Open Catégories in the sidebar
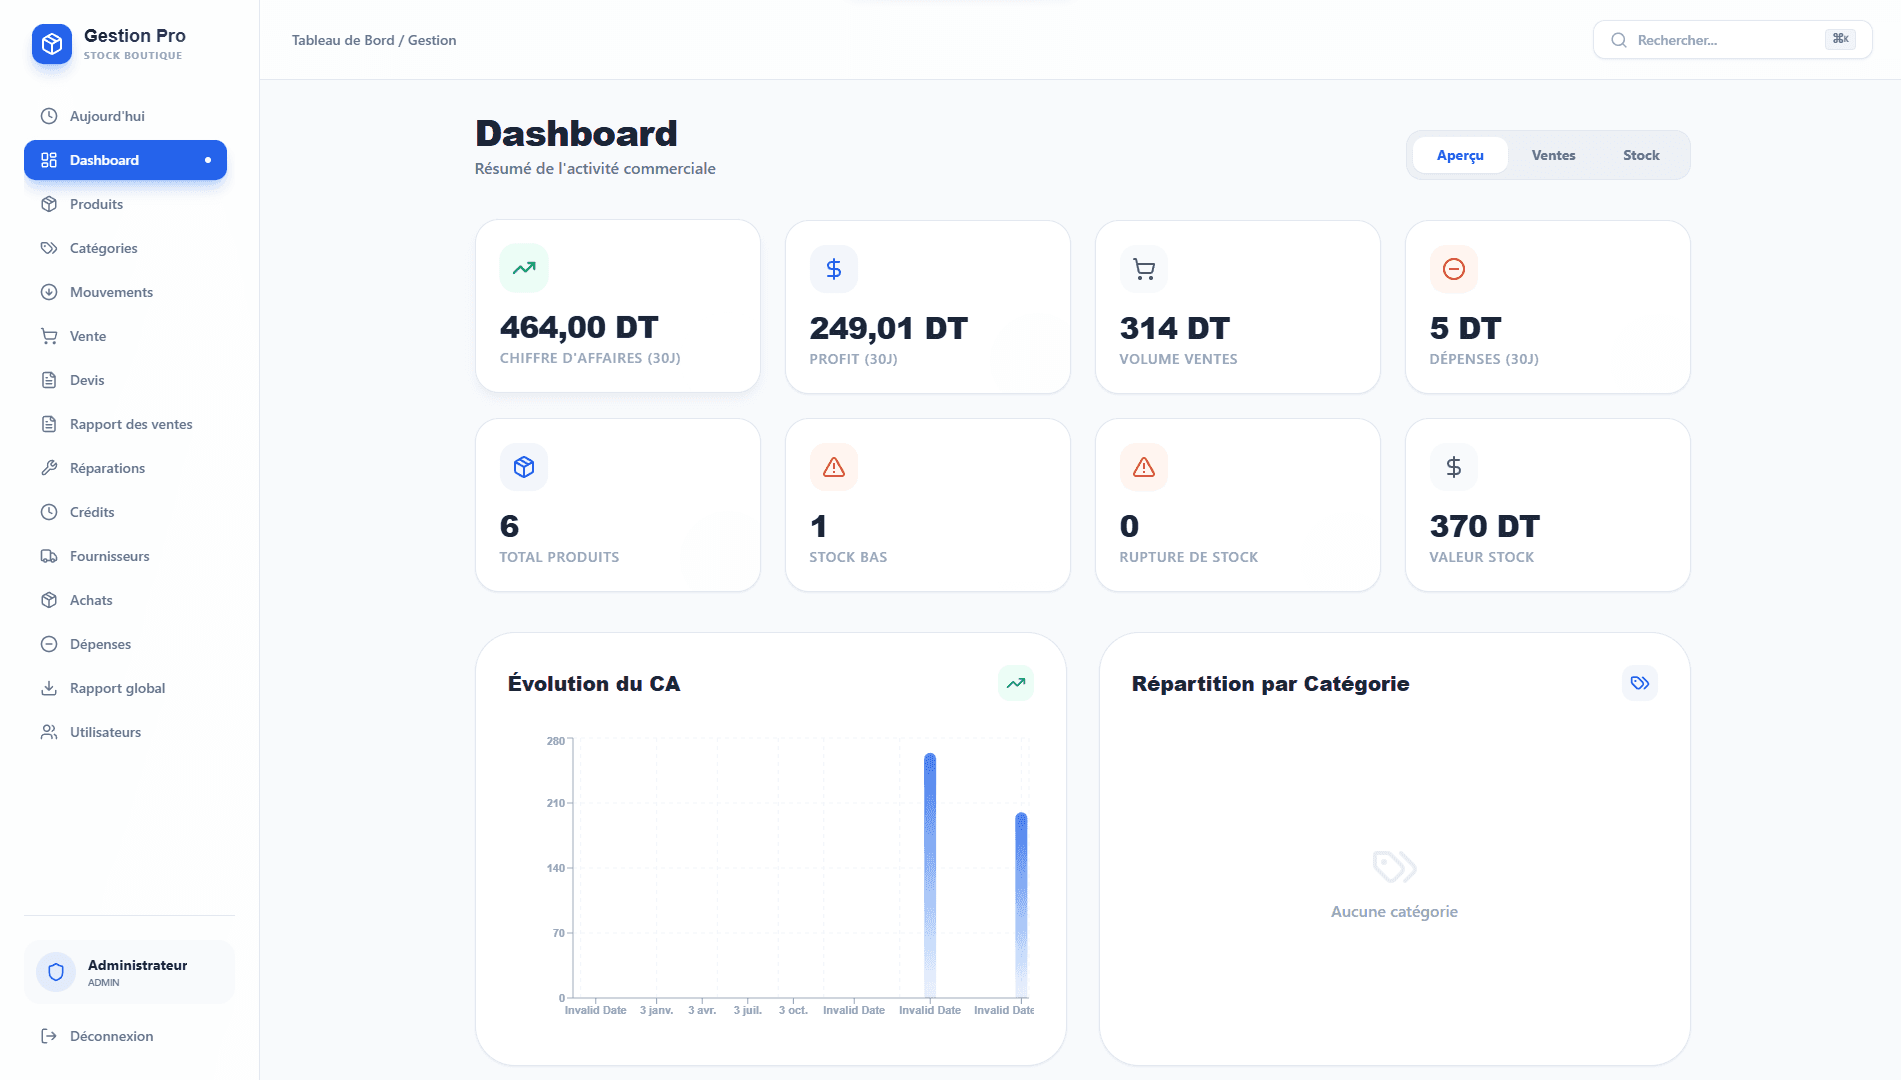Image resolution: width=1901 pixels, height=1080 pixels. [x=125, y=248]
